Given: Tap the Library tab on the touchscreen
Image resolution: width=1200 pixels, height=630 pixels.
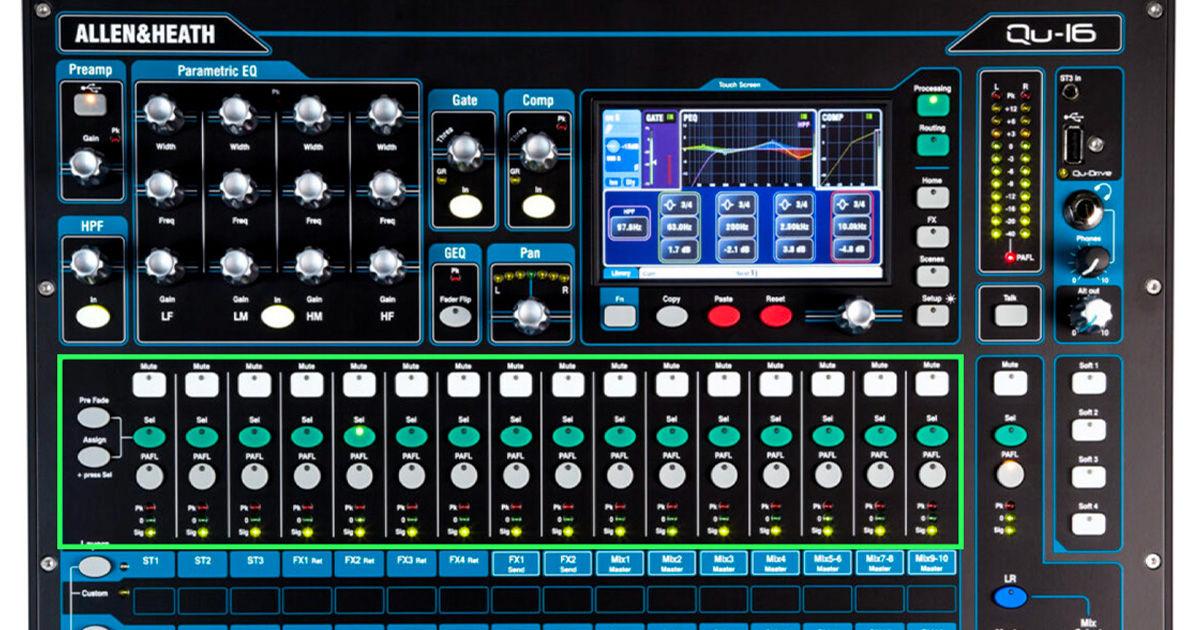Looking at the screenshot, I should click(x=620, y=273).
